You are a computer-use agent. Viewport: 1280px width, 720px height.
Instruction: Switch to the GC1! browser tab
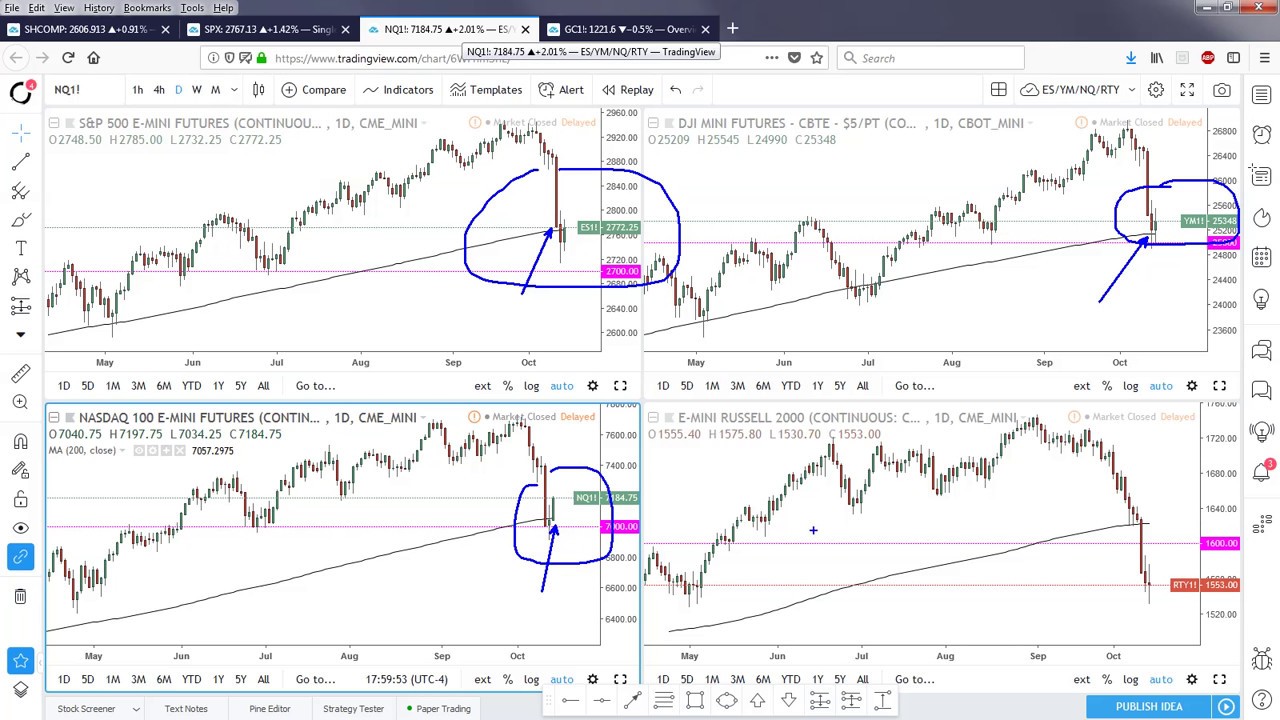[x=628, y=29]
